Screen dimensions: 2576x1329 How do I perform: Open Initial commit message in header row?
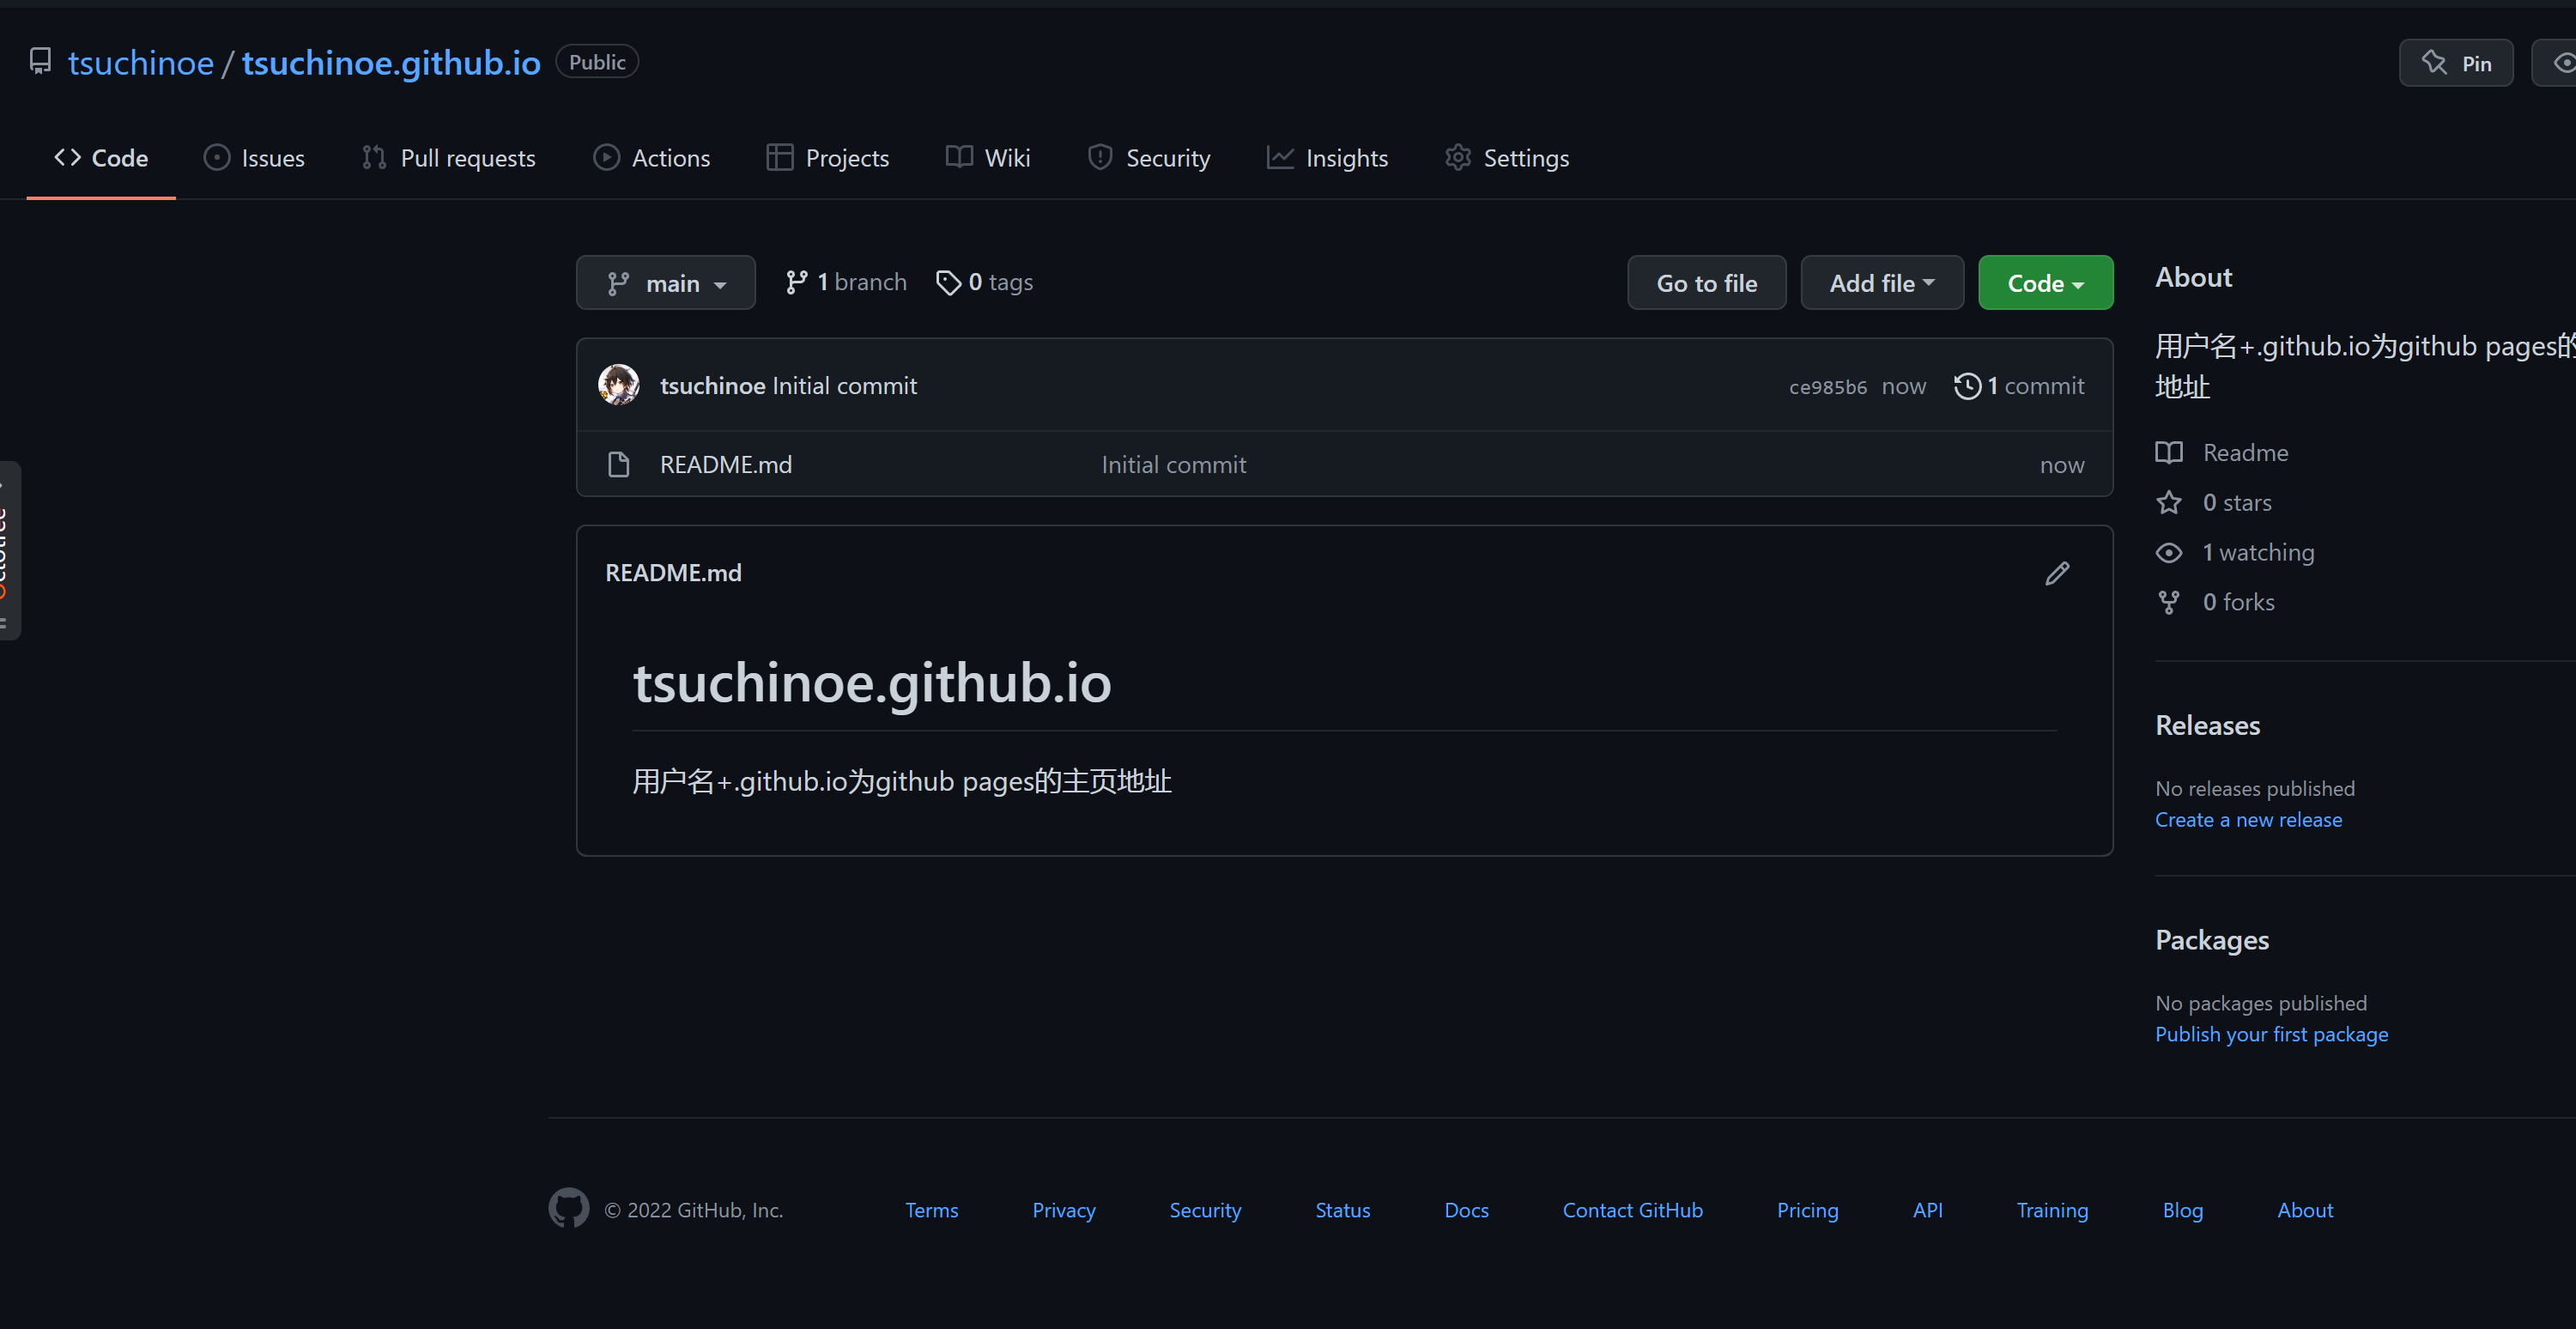click(844, 386)
